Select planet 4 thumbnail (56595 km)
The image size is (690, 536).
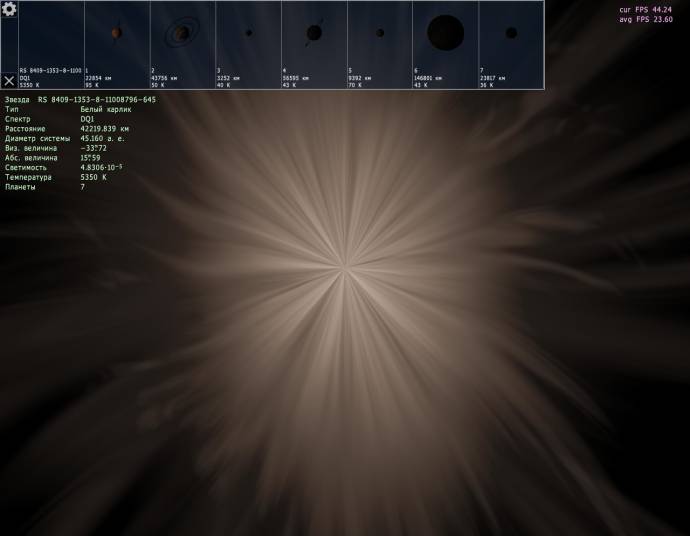tap(314, 44)
